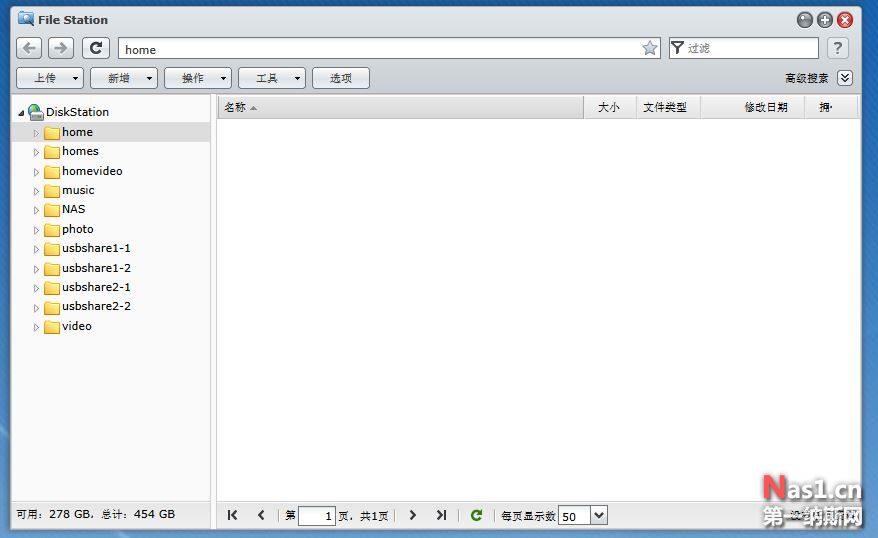
Task: Minimize the File Station window
Action: (x=805, y=20)
